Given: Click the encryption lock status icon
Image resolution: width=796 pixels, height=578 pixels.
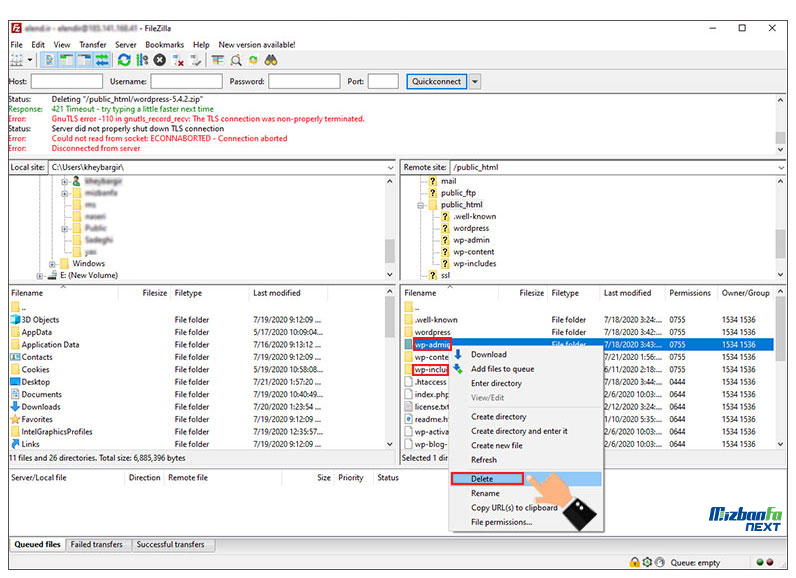Looking at the screenshot, I should (634, 562).
